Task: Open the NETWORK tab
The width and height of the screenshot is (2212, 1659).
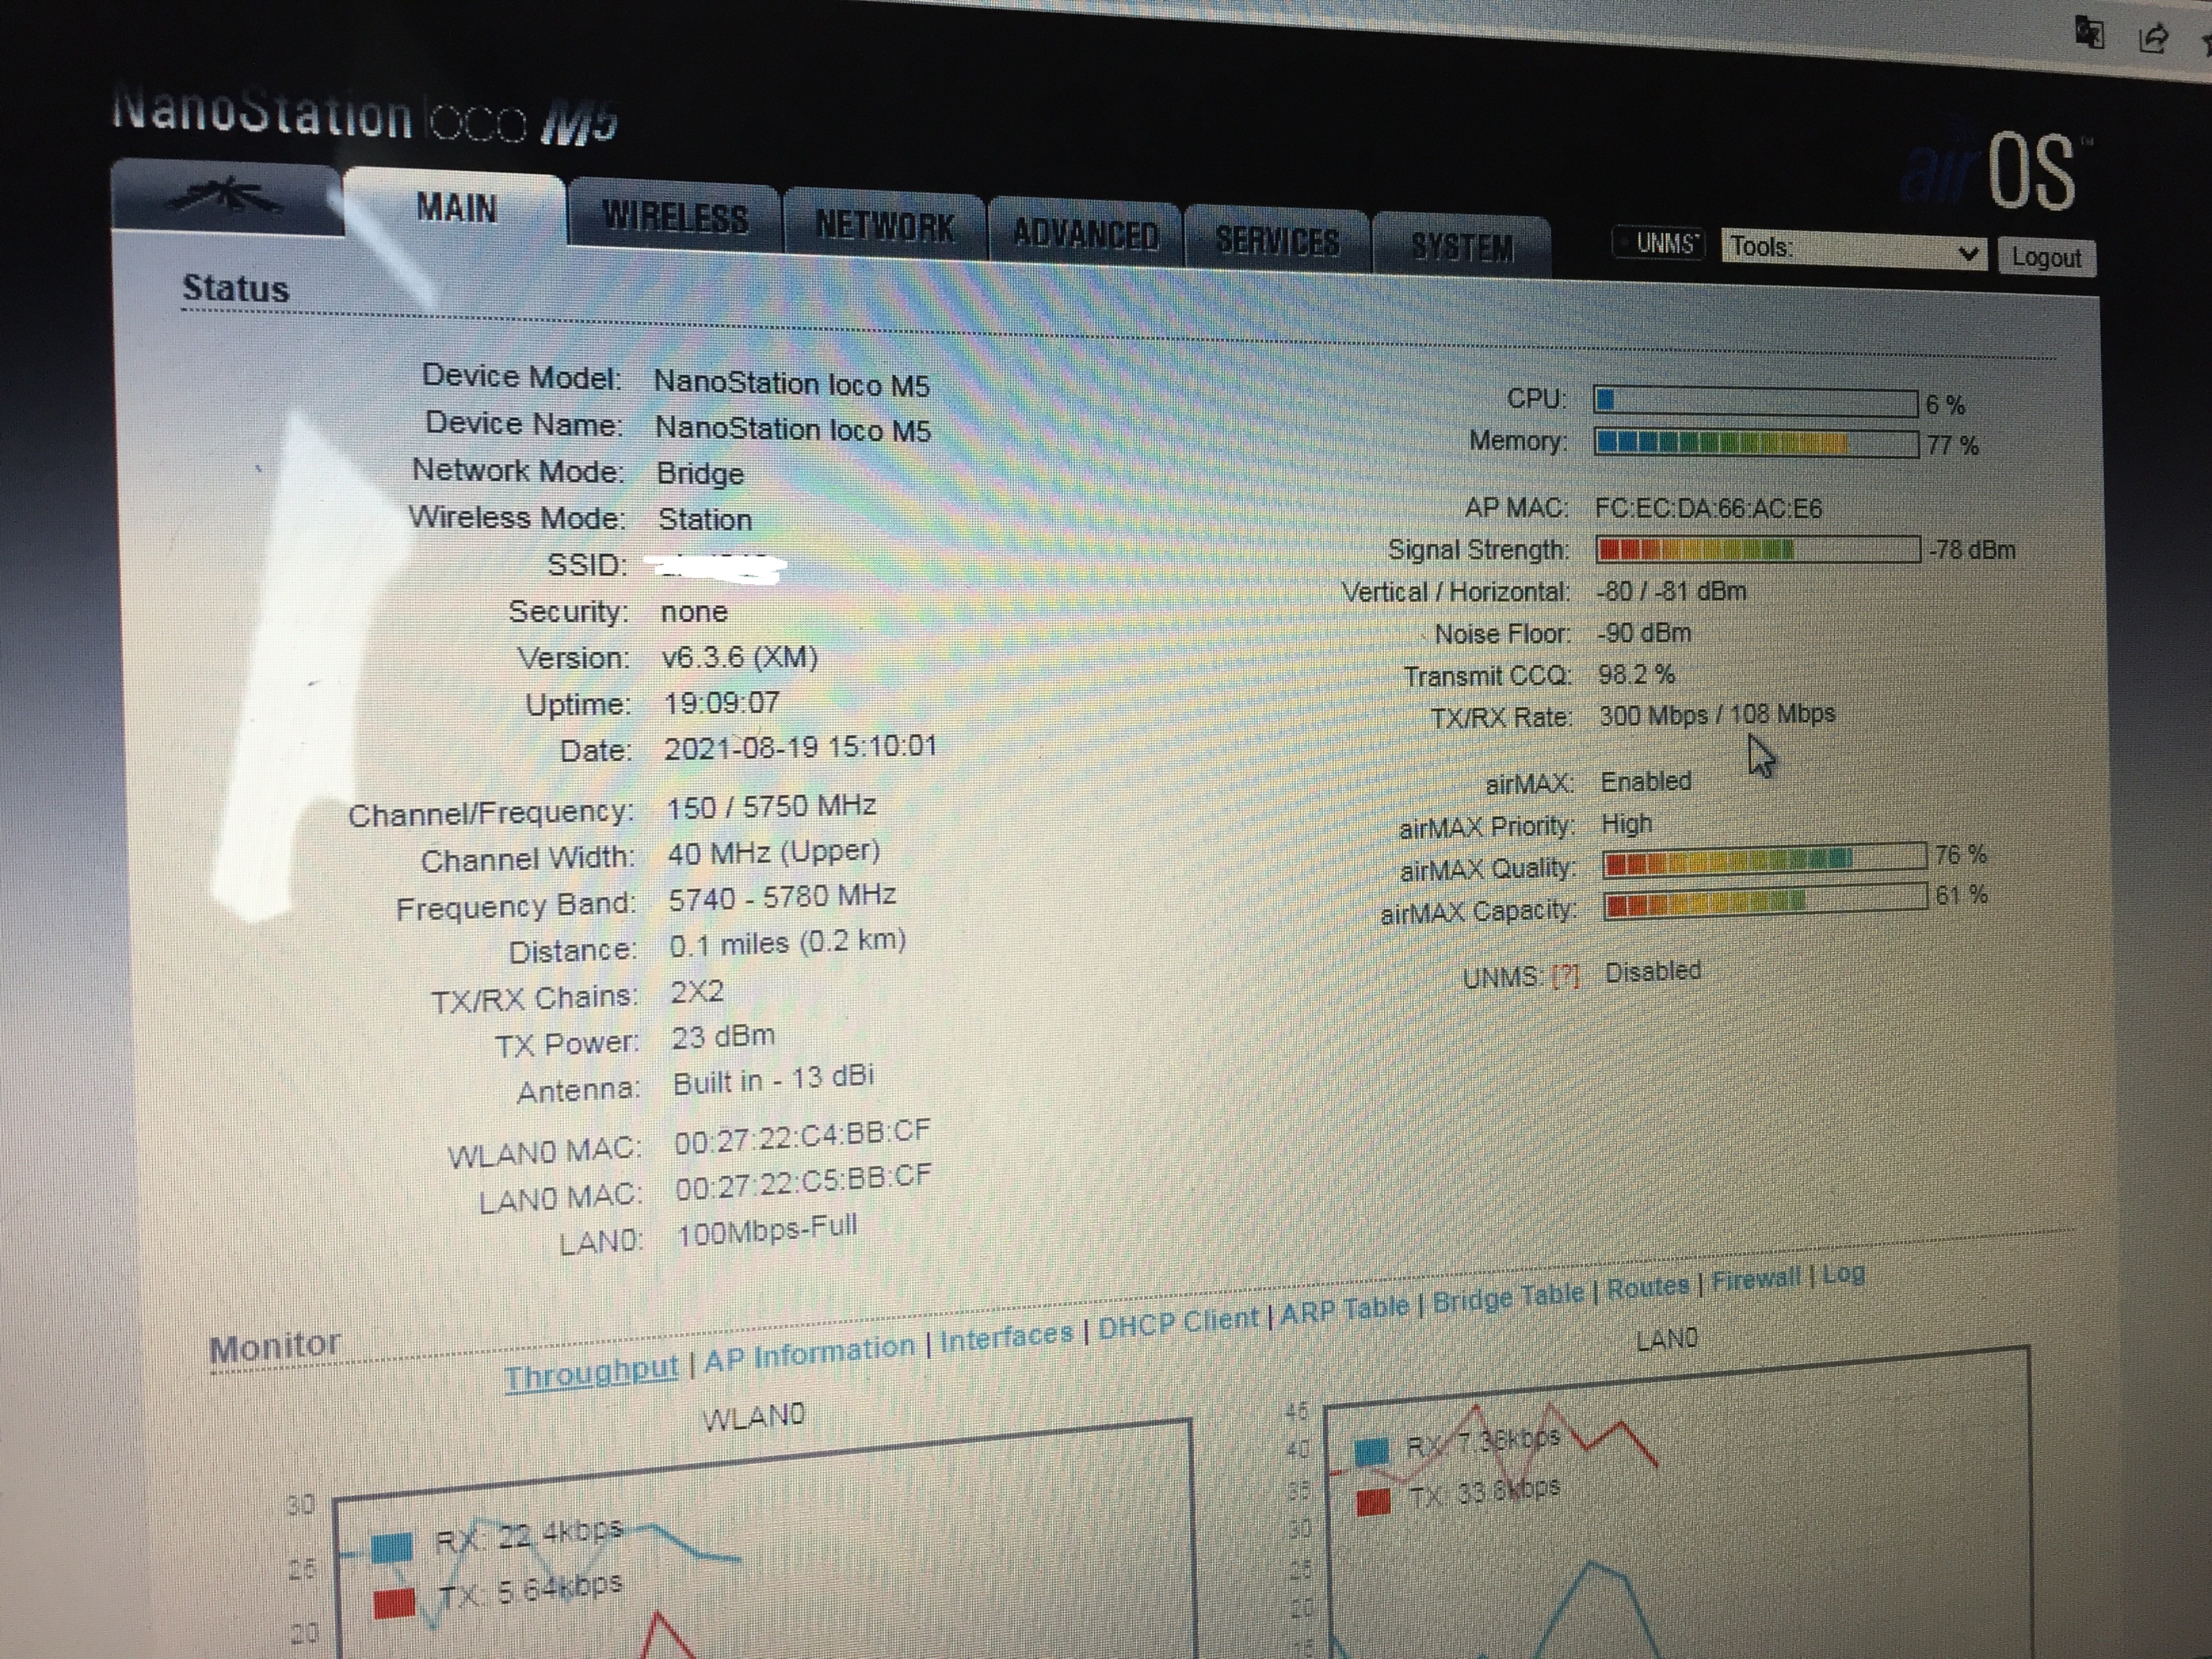Action: 885,226
